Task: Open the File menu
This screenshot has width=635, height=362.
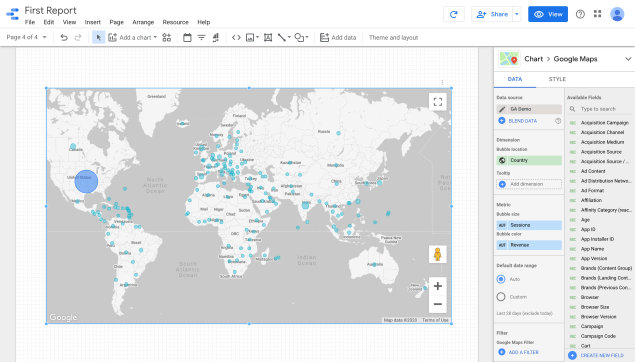Action: (x=30, y=22)
